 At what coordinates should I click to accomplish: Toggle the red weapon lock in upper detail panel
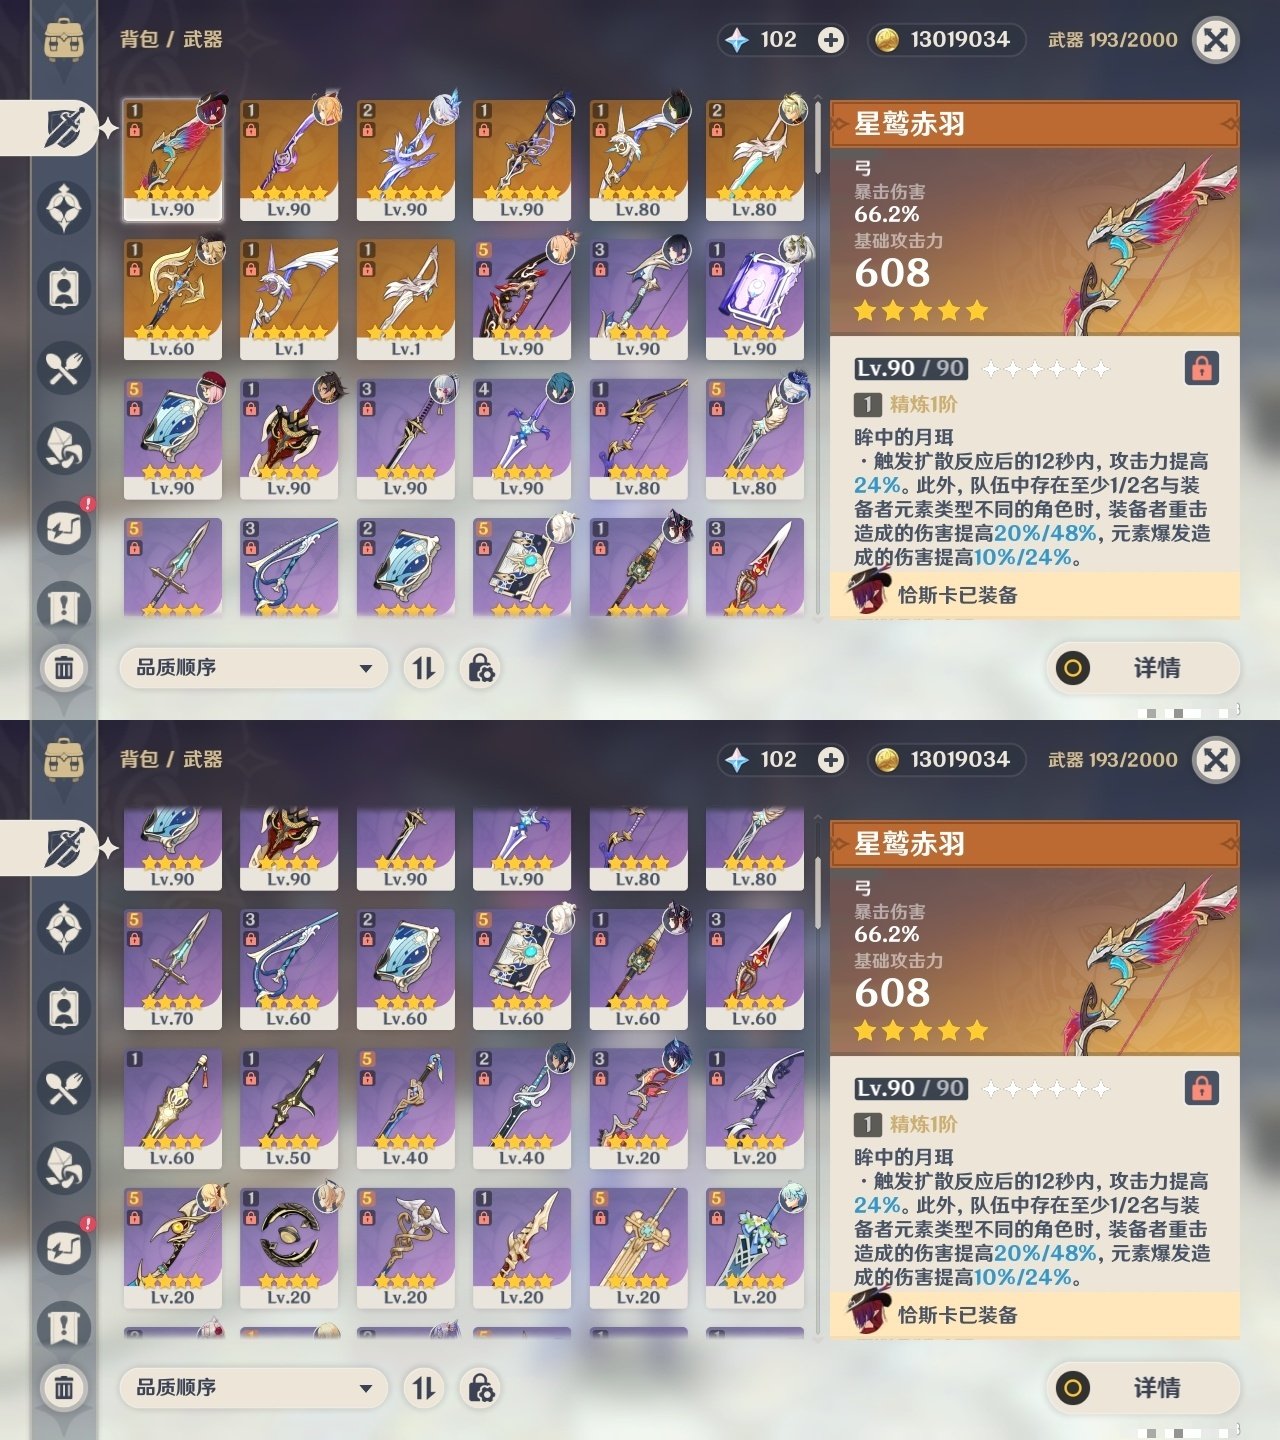click(1201, 368)
